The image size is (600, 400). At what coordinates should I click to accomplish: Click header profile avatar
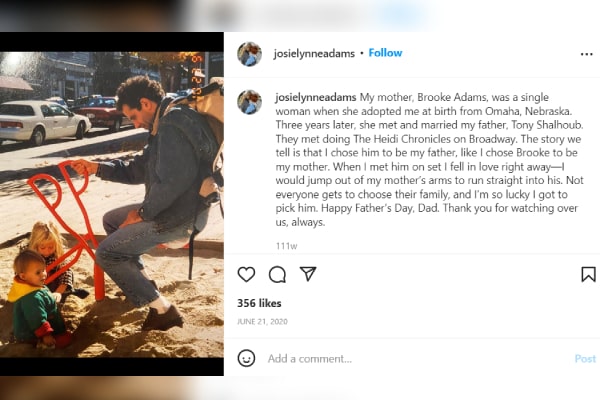pyautogui.click(x=249, y=54)
